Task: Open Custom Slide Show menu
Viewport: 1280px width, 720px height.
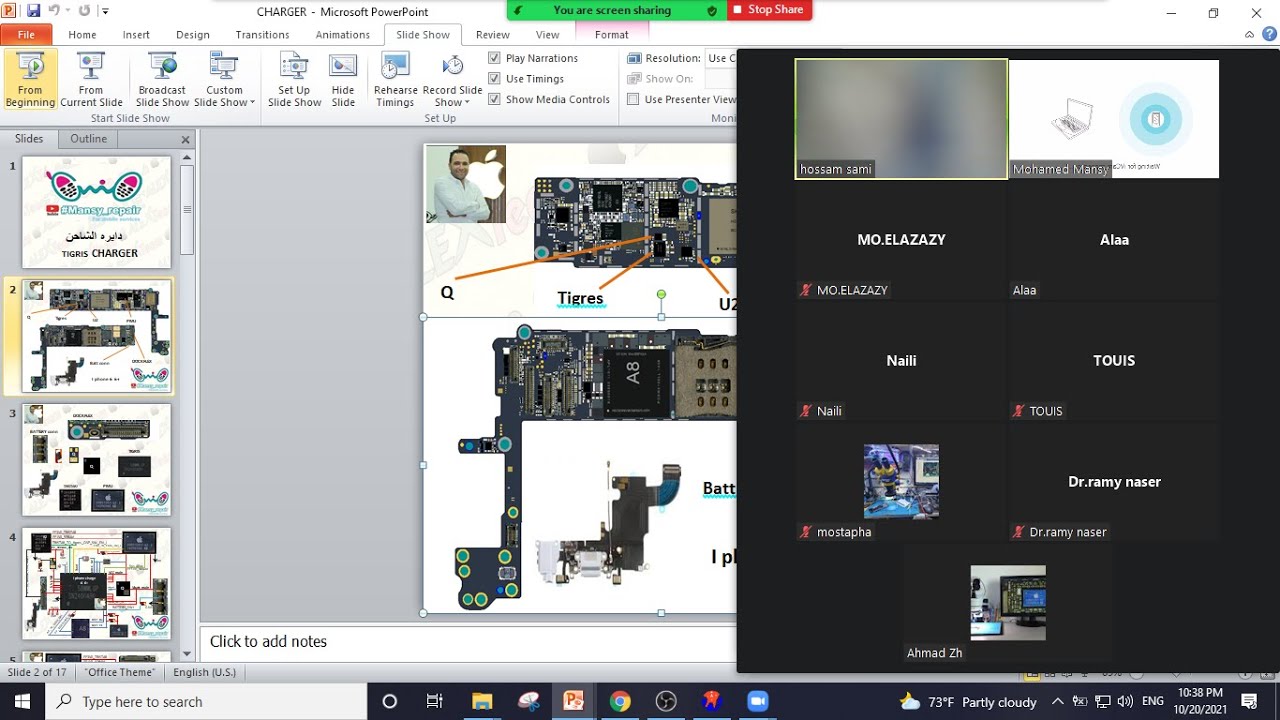Action: (x=224, y=80)
